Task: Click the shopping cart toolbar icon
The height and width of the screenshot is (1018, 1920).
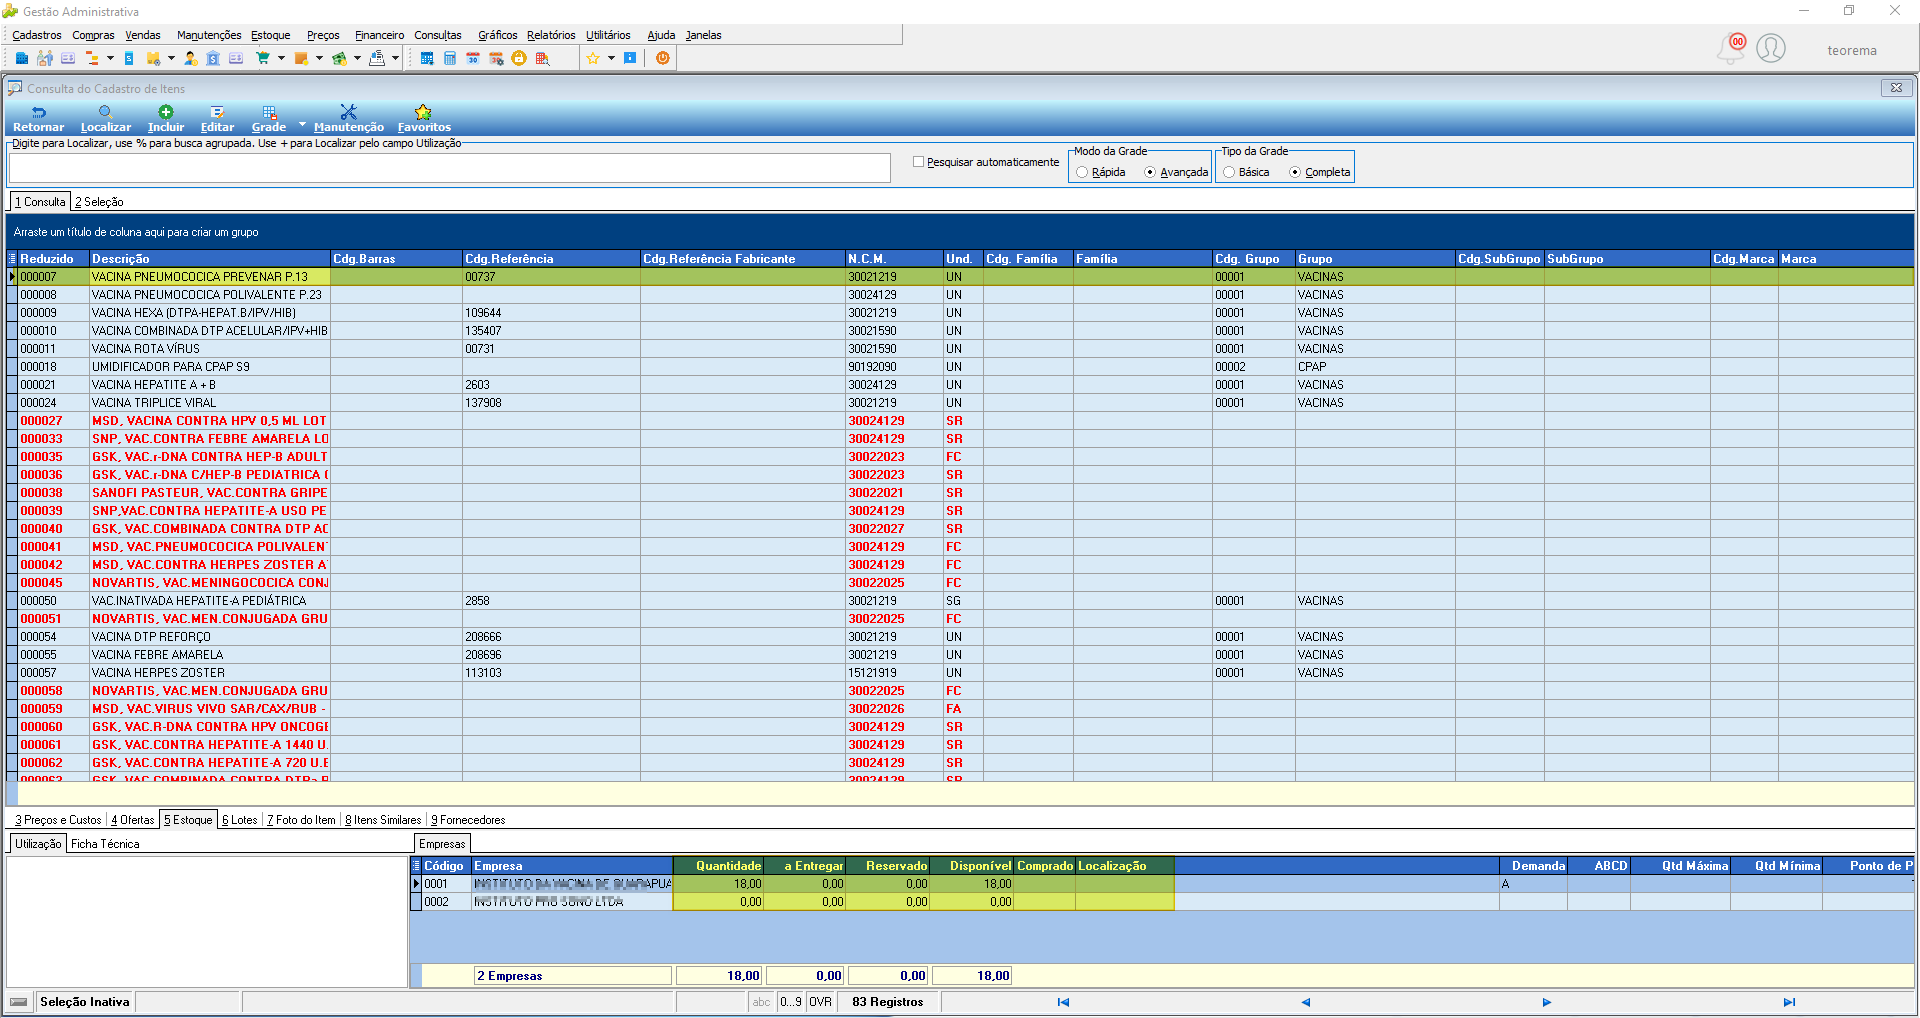Action: tap(263, 58)
